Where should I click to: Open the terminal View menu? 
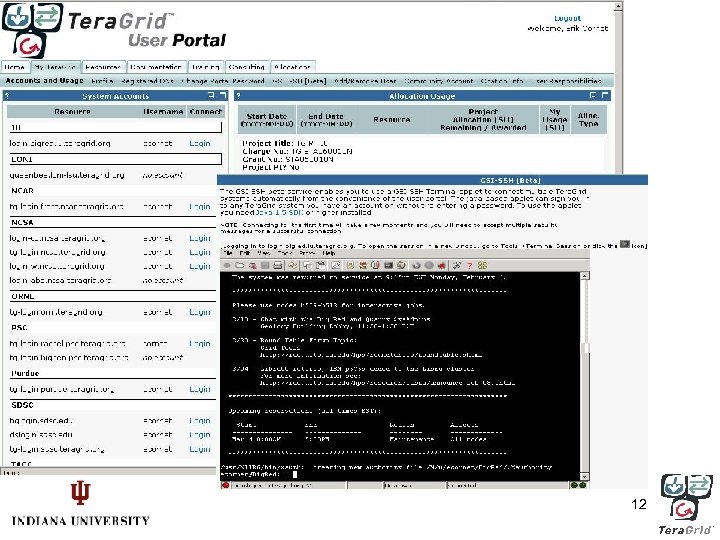(264, 253)
